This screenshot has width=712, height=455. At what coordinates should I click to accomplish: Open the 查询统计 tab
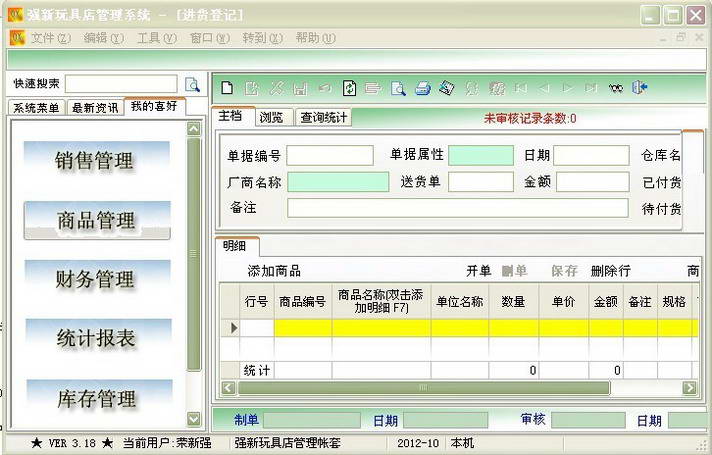point(323,118)
